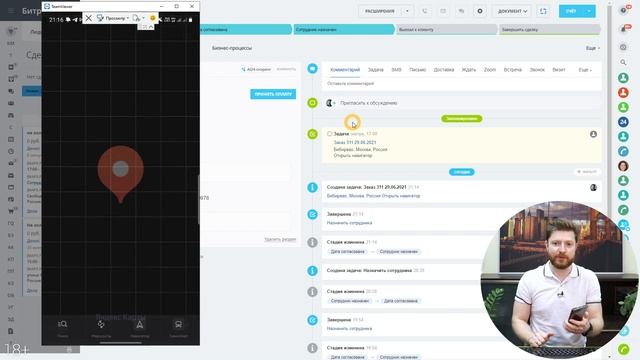Viewport: 640px width, 360px height.
Task: Click the Запланировано green badge
Action: point(462,118)
